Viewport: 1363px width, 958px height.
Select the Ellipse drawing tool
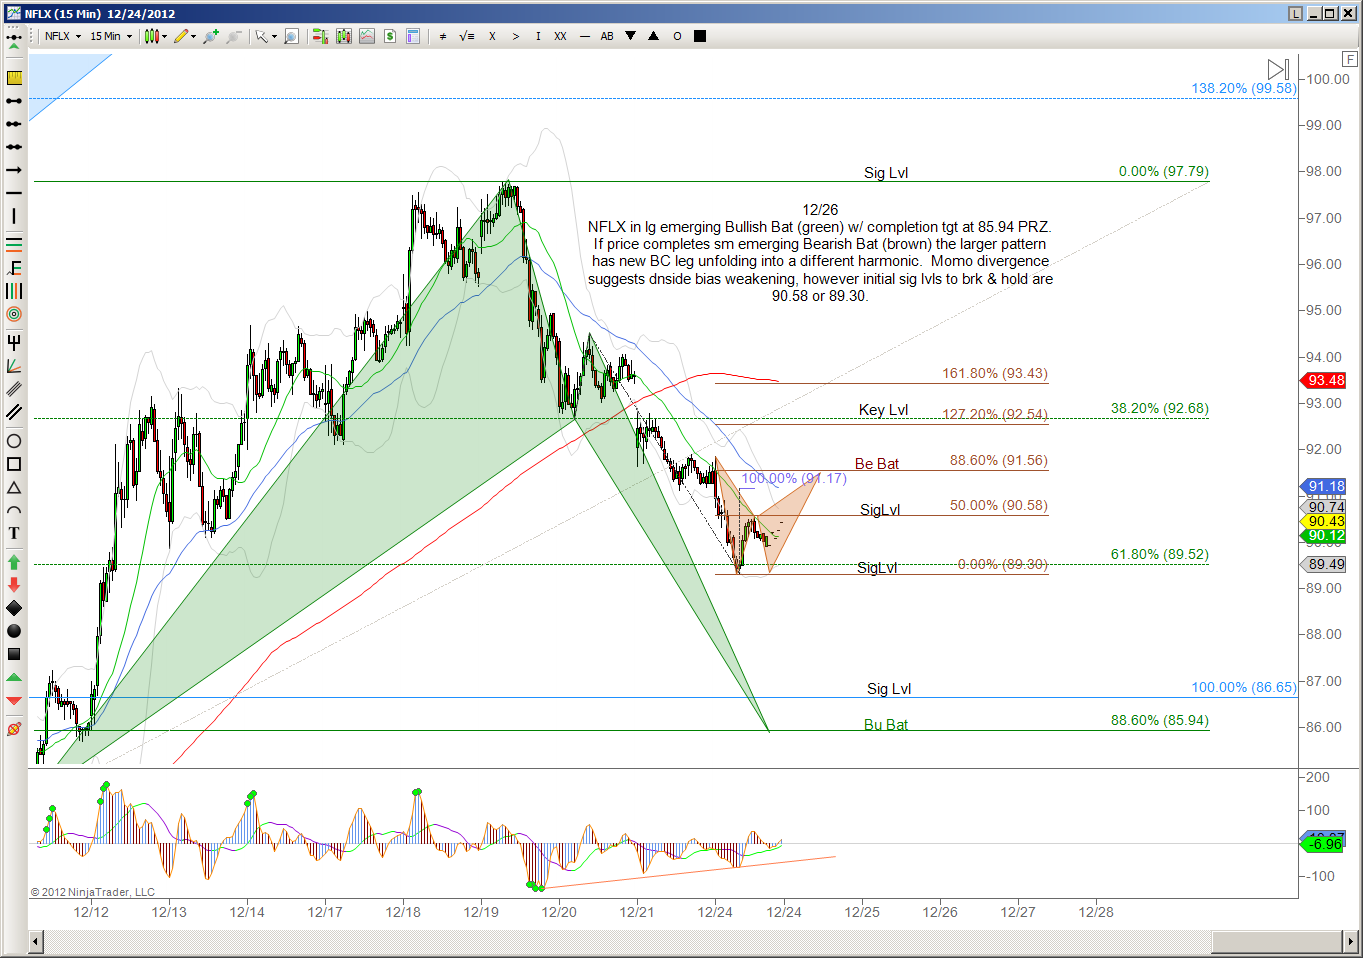click(x=14, y=441)
